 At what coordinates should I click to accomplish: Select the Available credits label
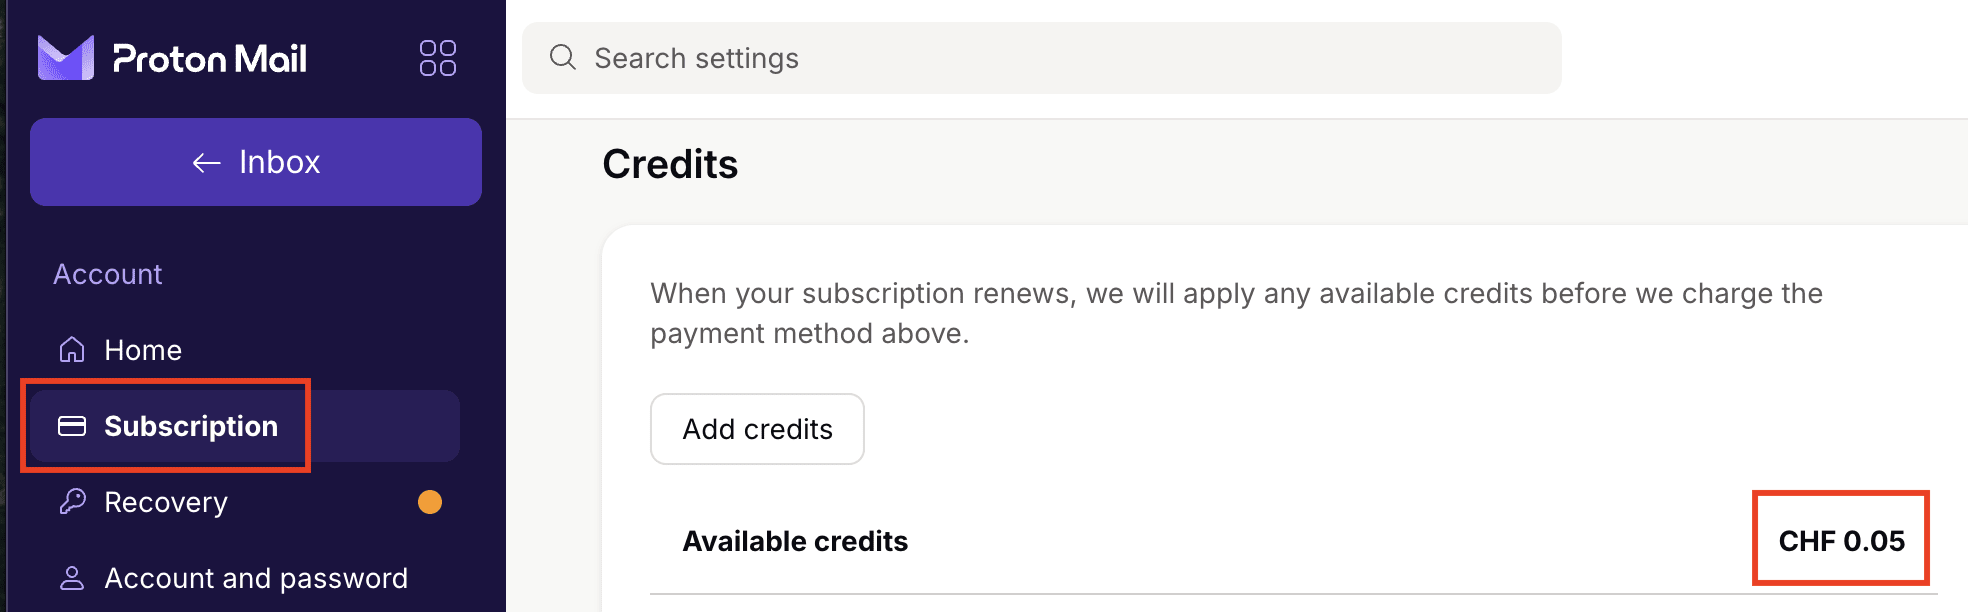point(794,541)
